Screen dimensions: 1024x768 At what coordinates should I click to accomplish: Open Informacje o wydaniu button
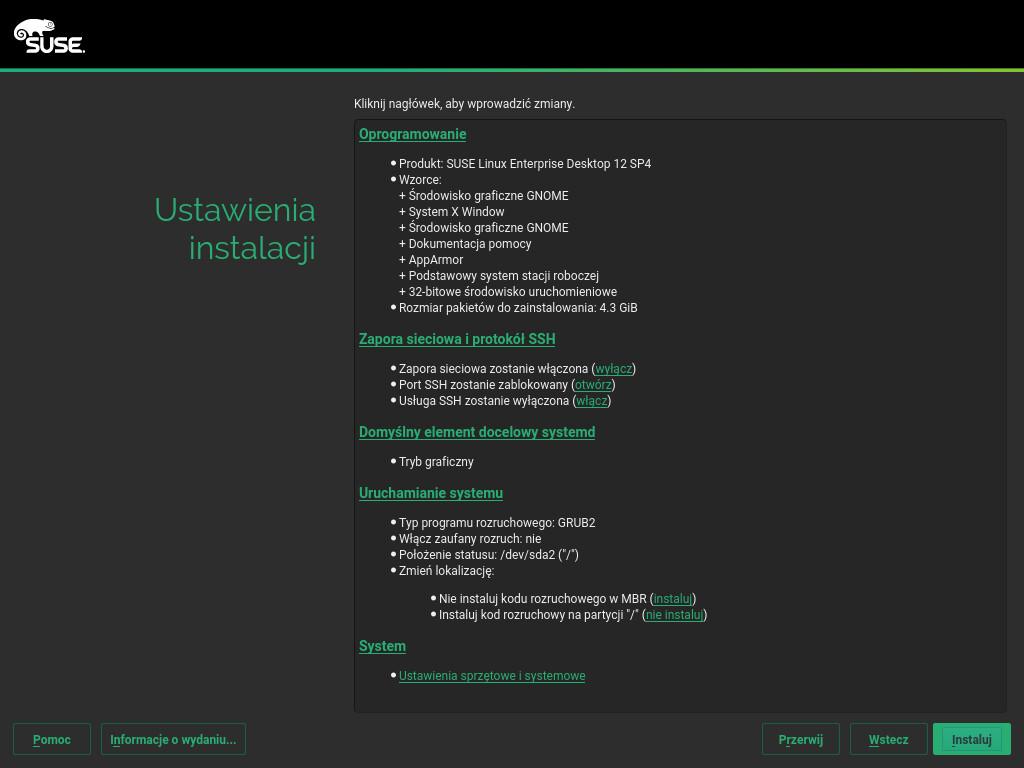click(x=173, y=739)
